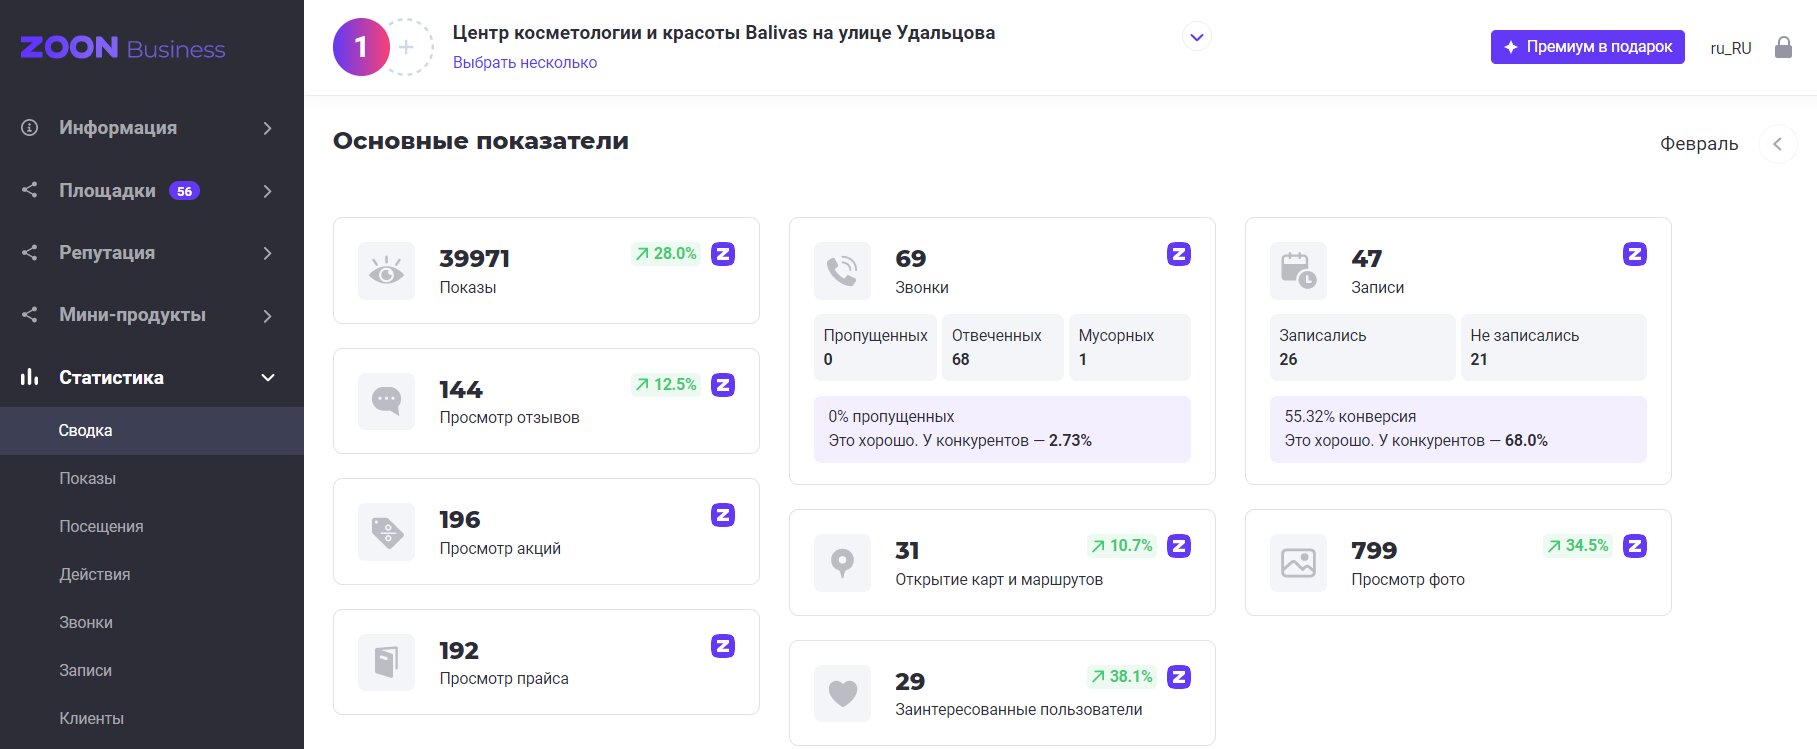The width and height of the screenshot is (1817, 749).
Task: Click the Zoon badge on Просмотр фото card
Action: 1635,546
